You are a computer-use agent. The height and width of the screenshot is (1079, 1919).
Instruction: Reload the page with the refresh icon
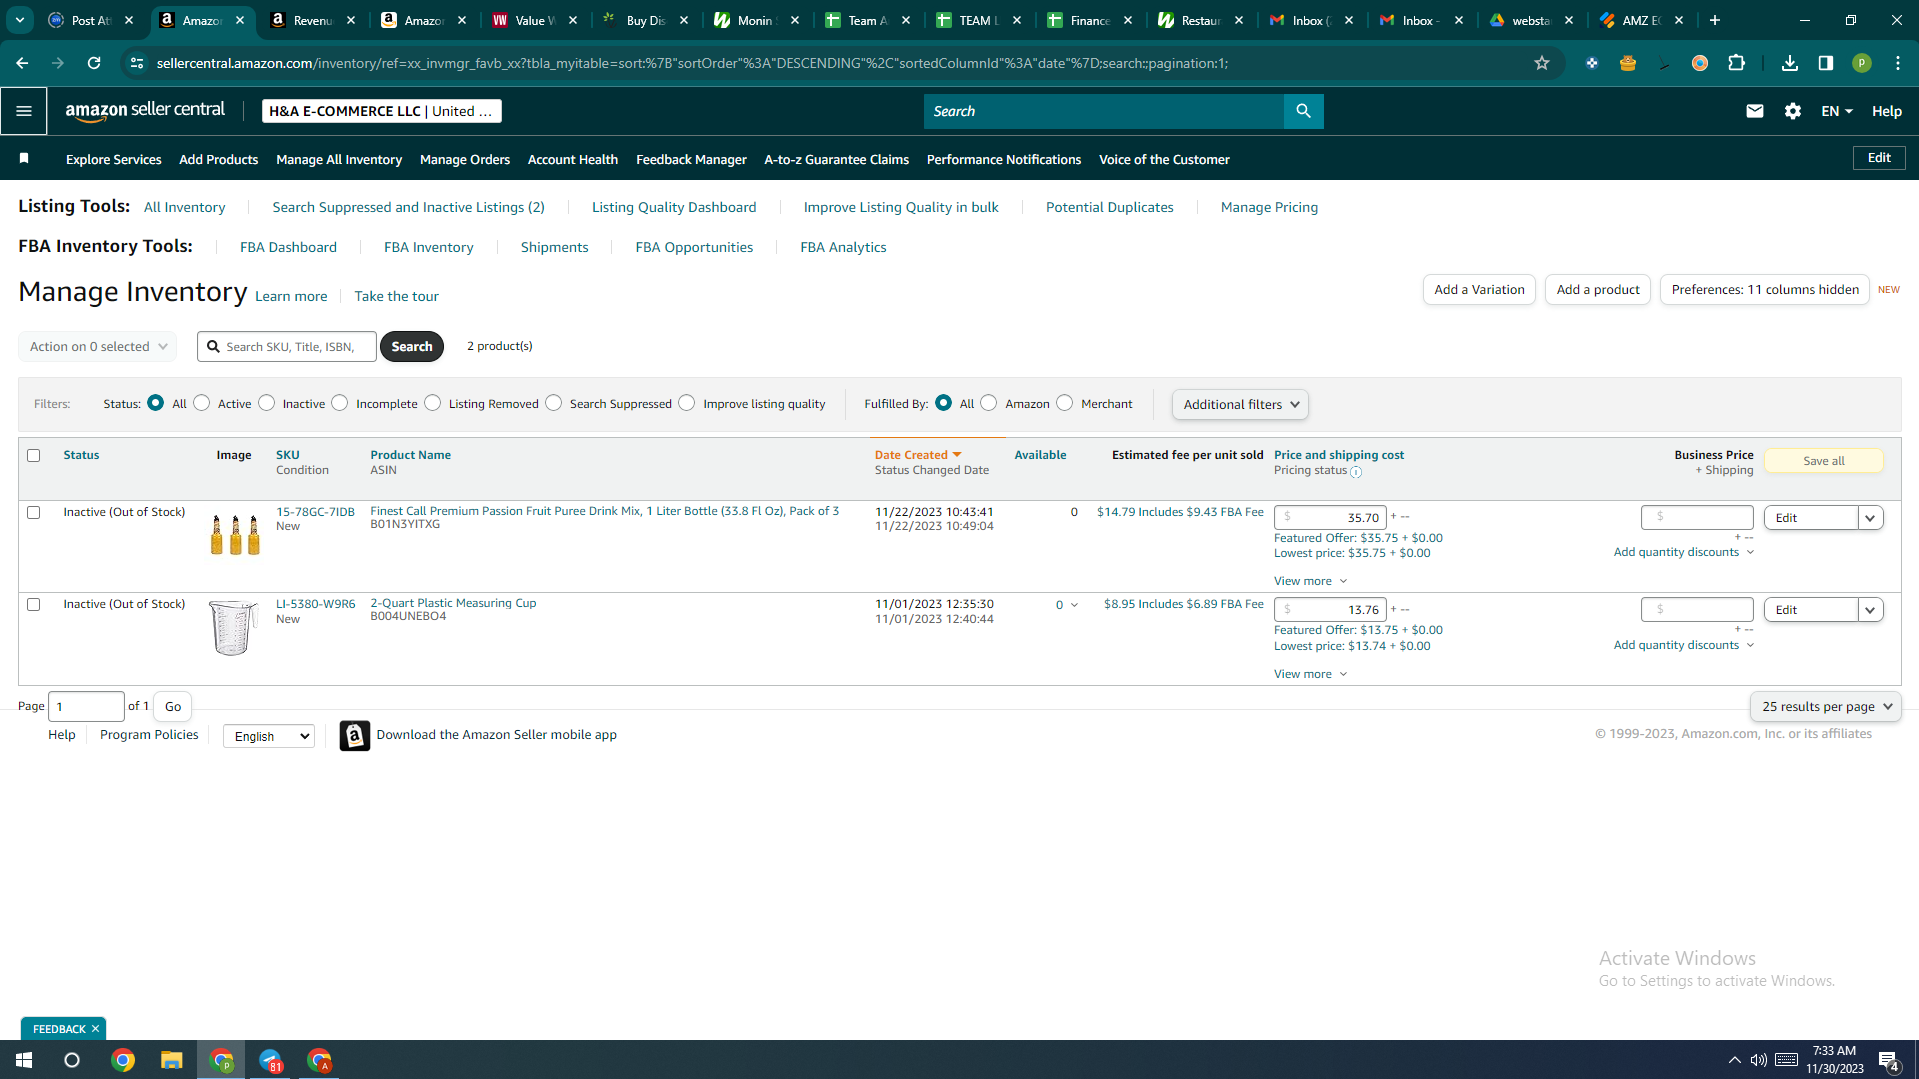[94, 63]
